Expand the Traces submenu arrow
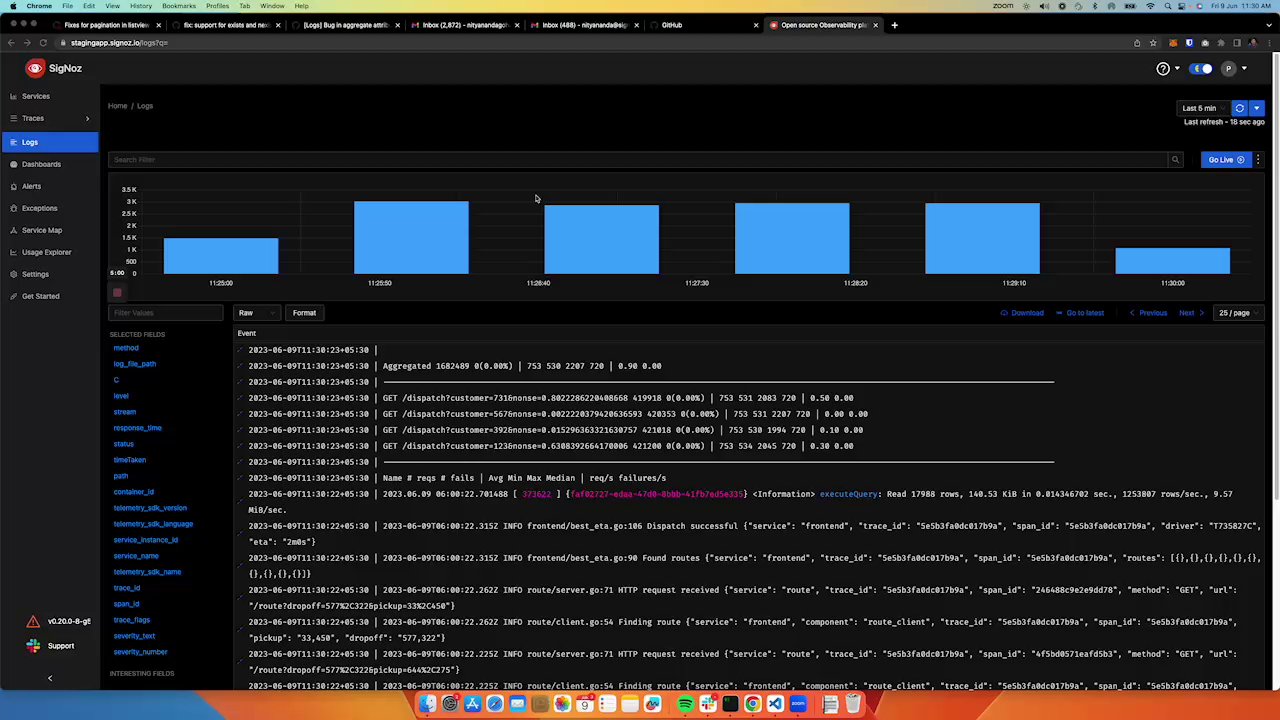 87,119
